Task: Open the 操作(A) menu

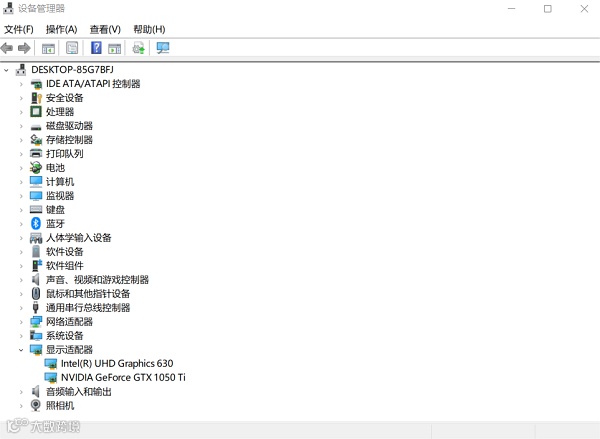Action: [62, 29]
